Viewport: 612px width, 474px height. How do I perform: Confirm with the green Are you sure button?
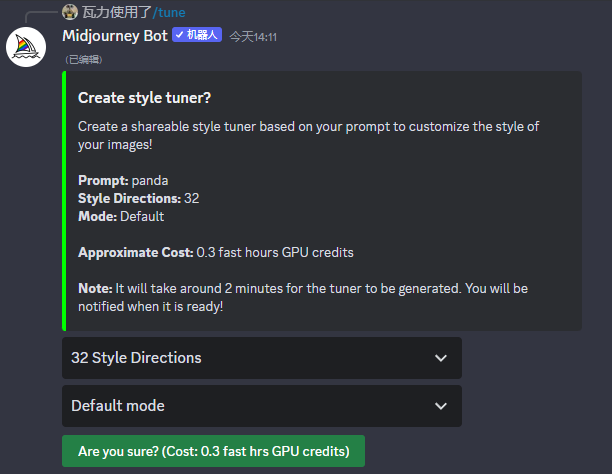click(x=213, y=451)
